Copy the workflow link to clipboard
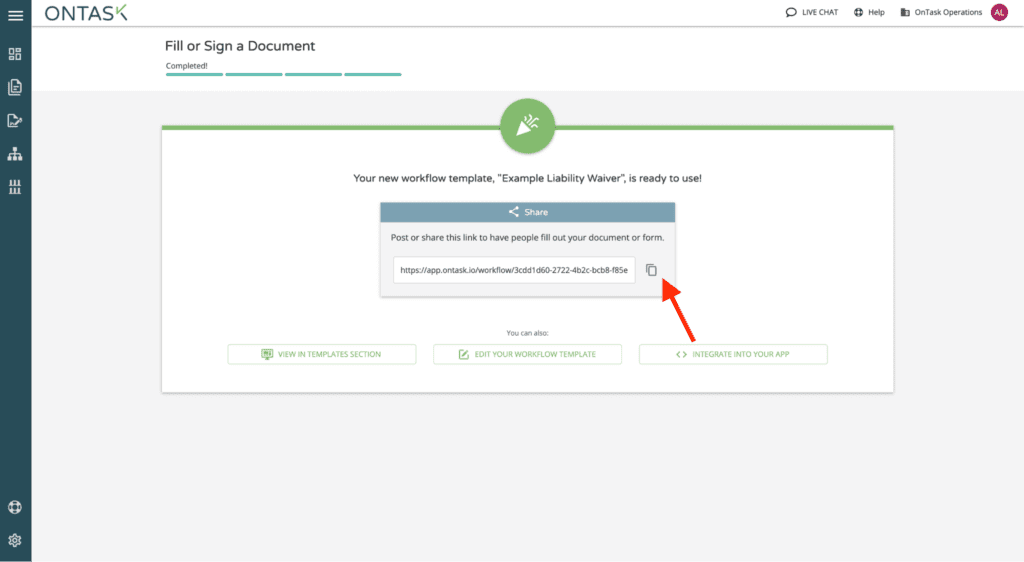 [651, 270]
